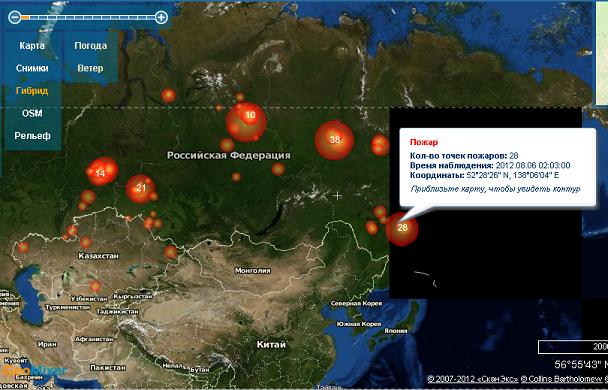This screenshot has height=390, width=608.
Task: Select the Снимки imagery layer
Action: (x=32, y=68)
